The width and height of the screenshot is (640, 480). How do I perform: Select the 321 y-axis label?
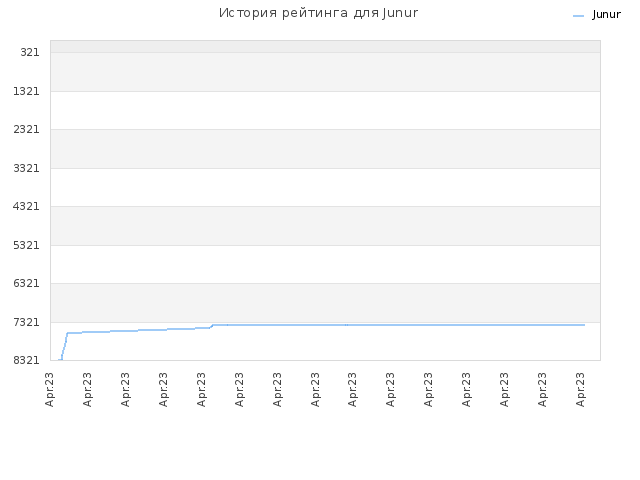(x=30, y=52)
